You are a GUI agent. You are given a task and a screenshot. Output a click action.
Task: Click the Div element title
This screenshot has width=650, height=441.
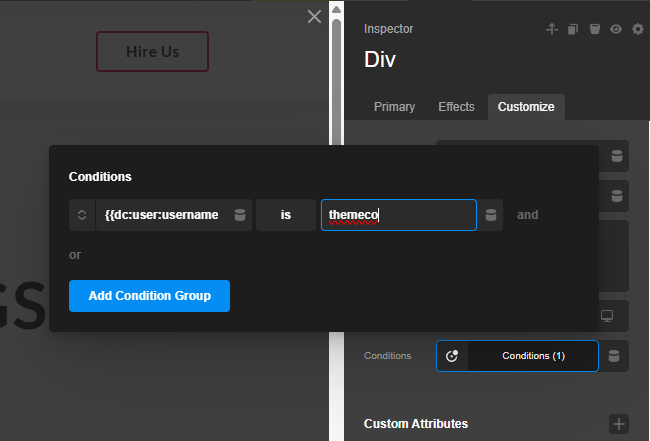pyautogui.click(x=380, y=59)
